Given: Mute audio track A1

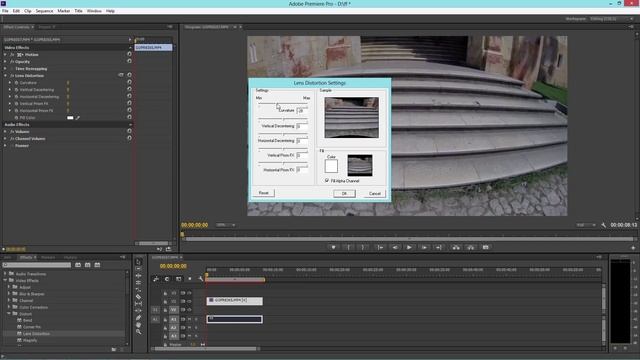Looking at the screenshot, I should 189,319.
